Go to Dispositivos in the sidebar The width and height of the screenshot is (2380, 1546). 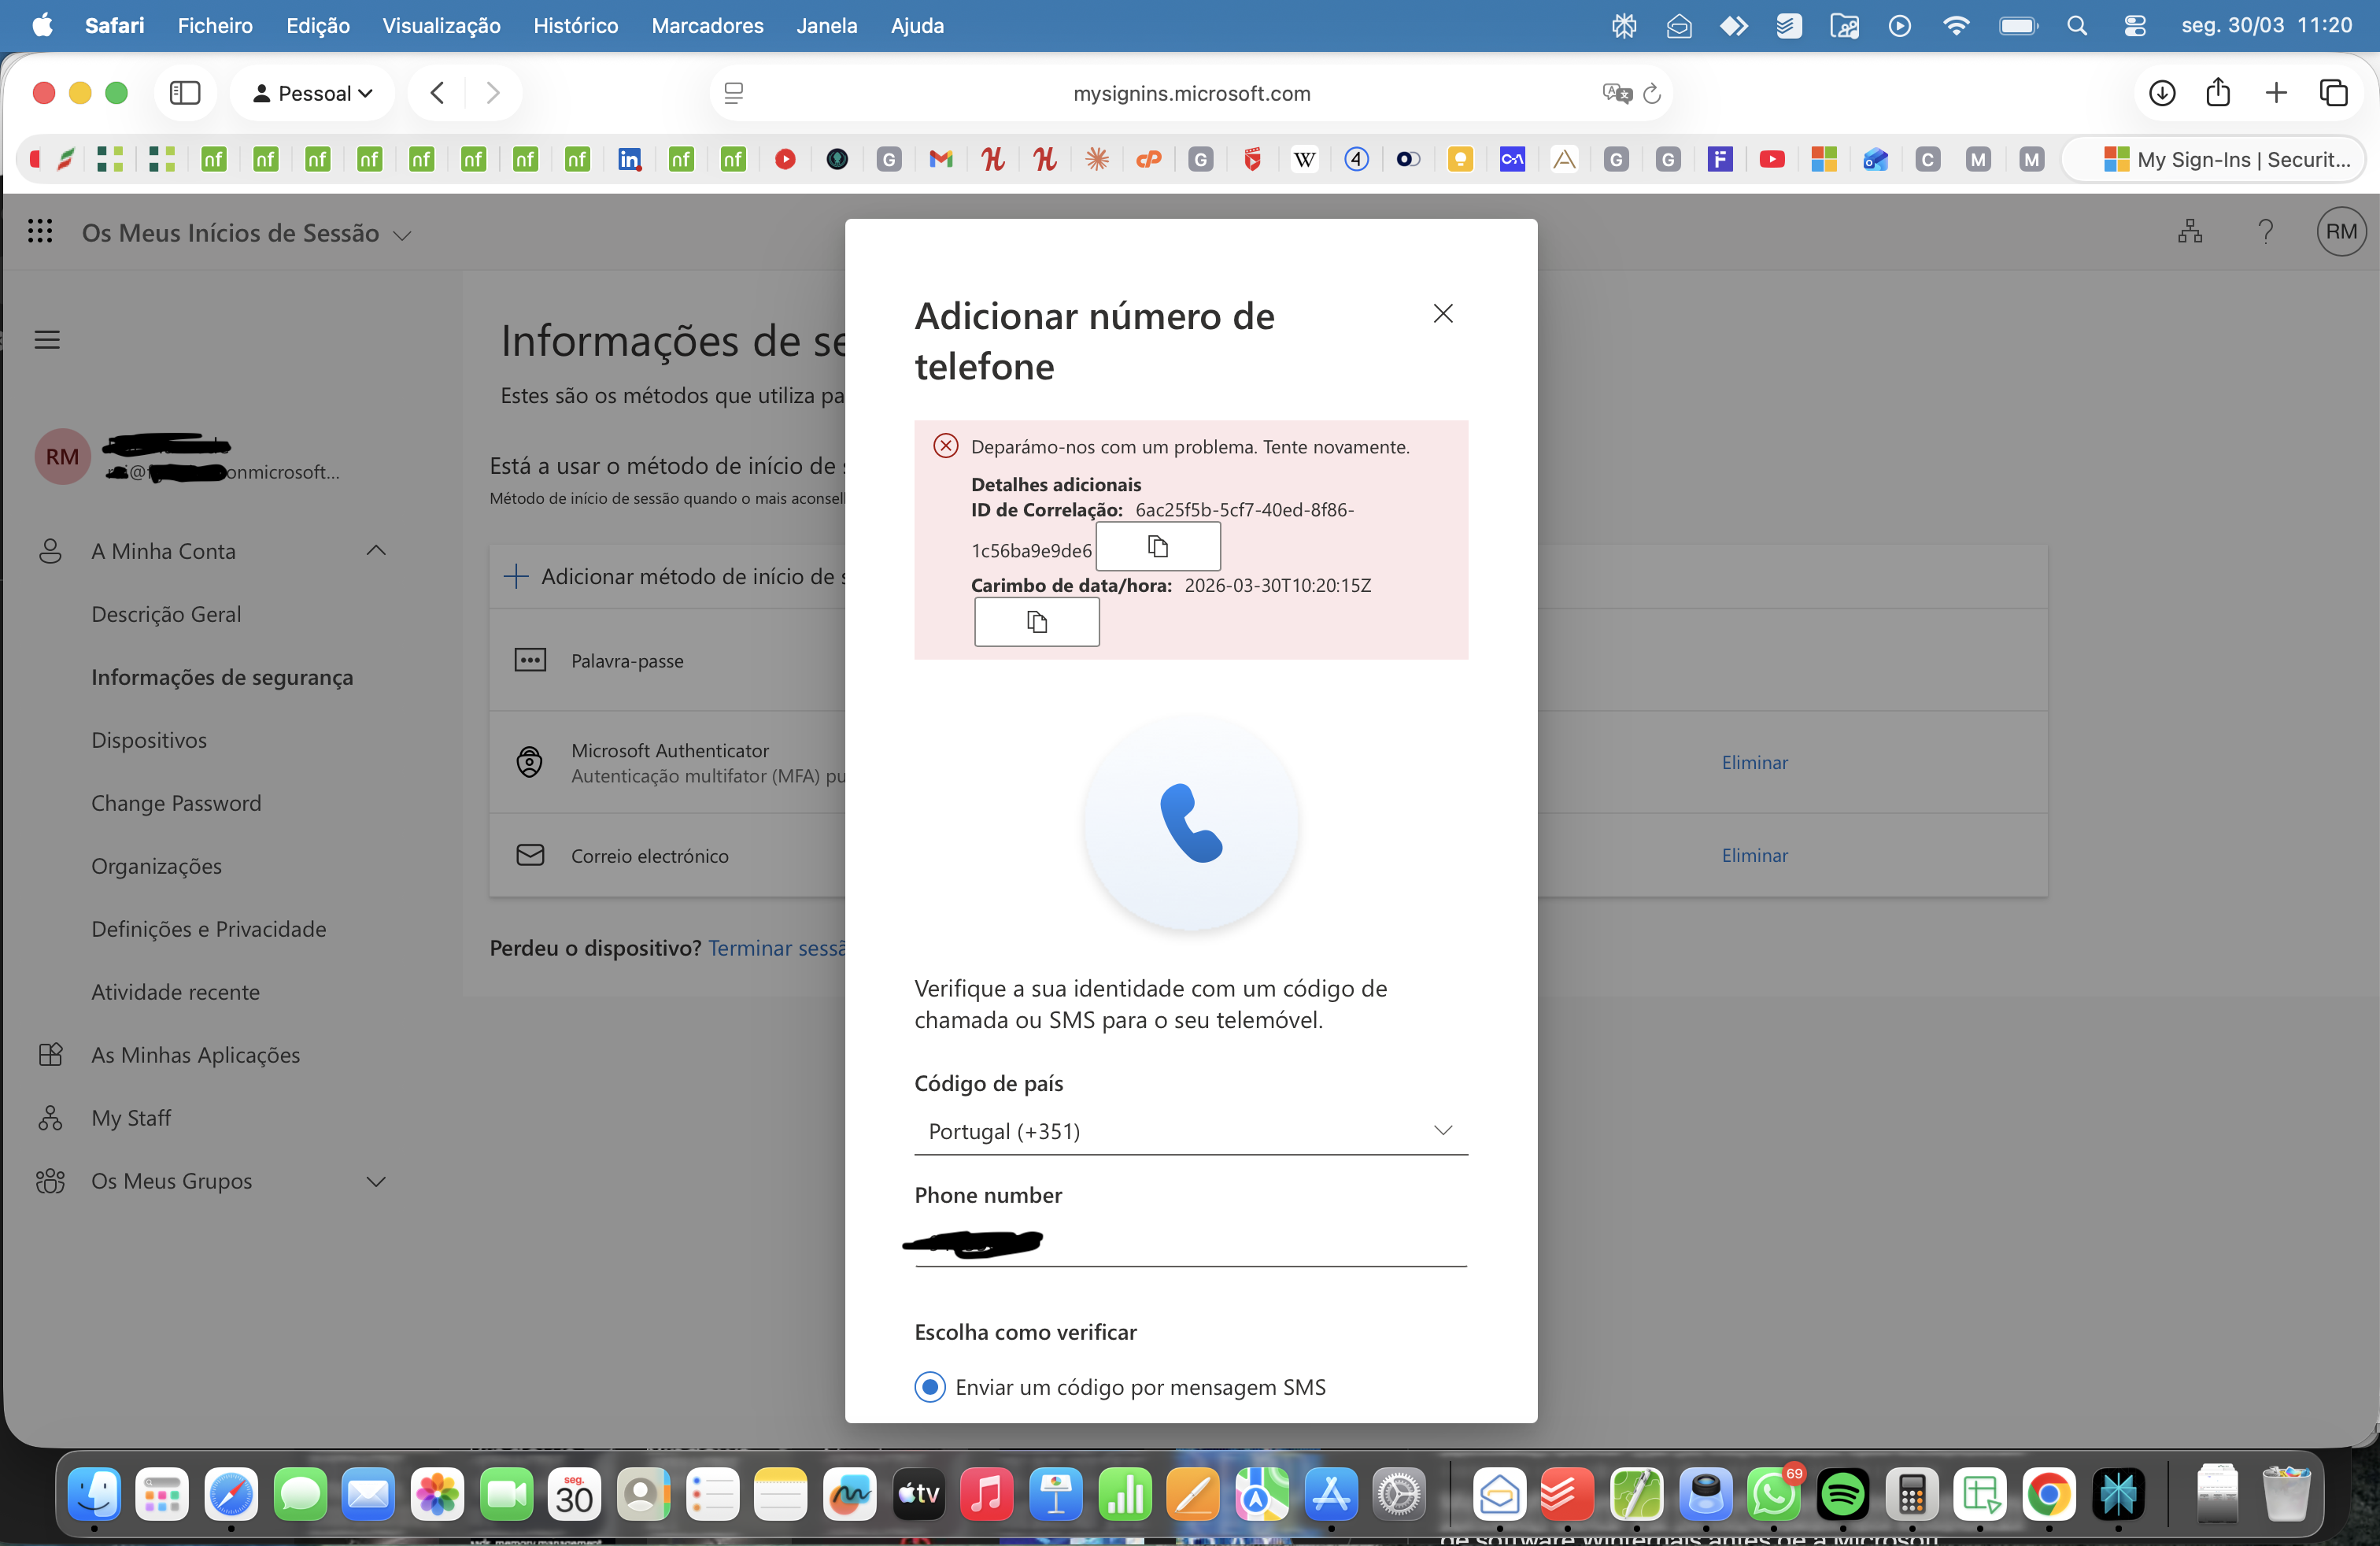tap(149, 740)
